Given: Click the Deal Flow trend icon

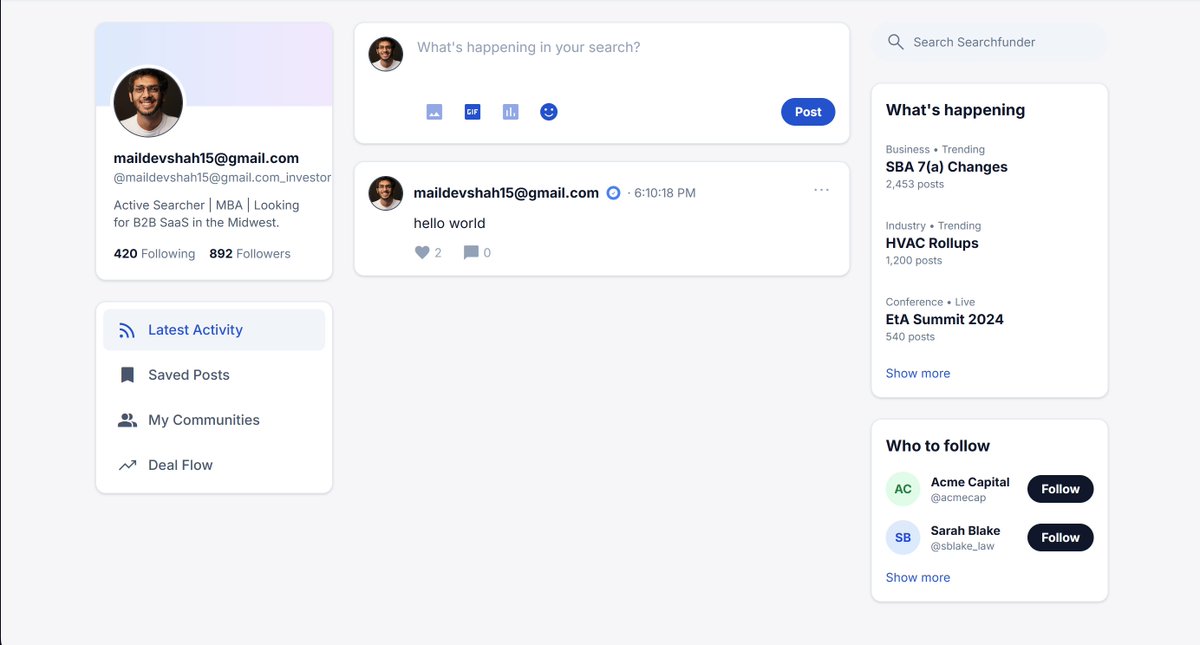Looking at the screenshot, I should click(x=127, y=465).
